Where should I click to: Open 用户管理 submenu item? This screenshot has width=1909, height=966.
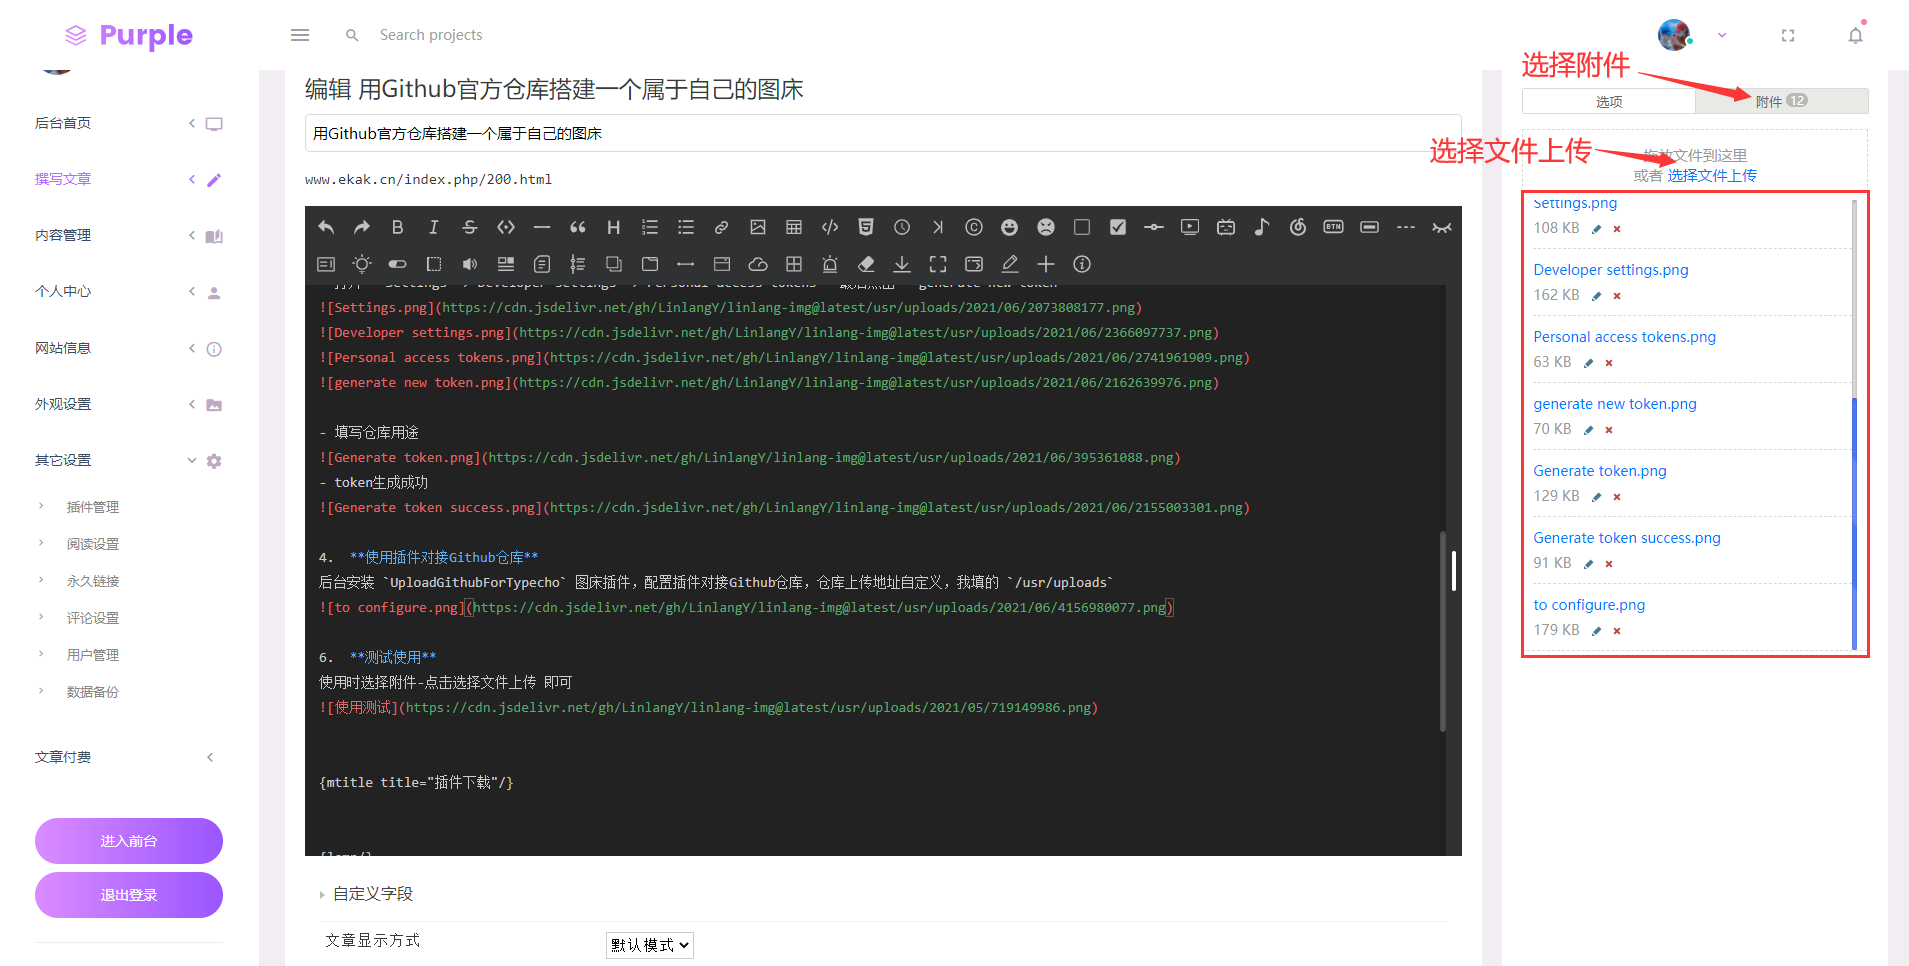point(92,655)
